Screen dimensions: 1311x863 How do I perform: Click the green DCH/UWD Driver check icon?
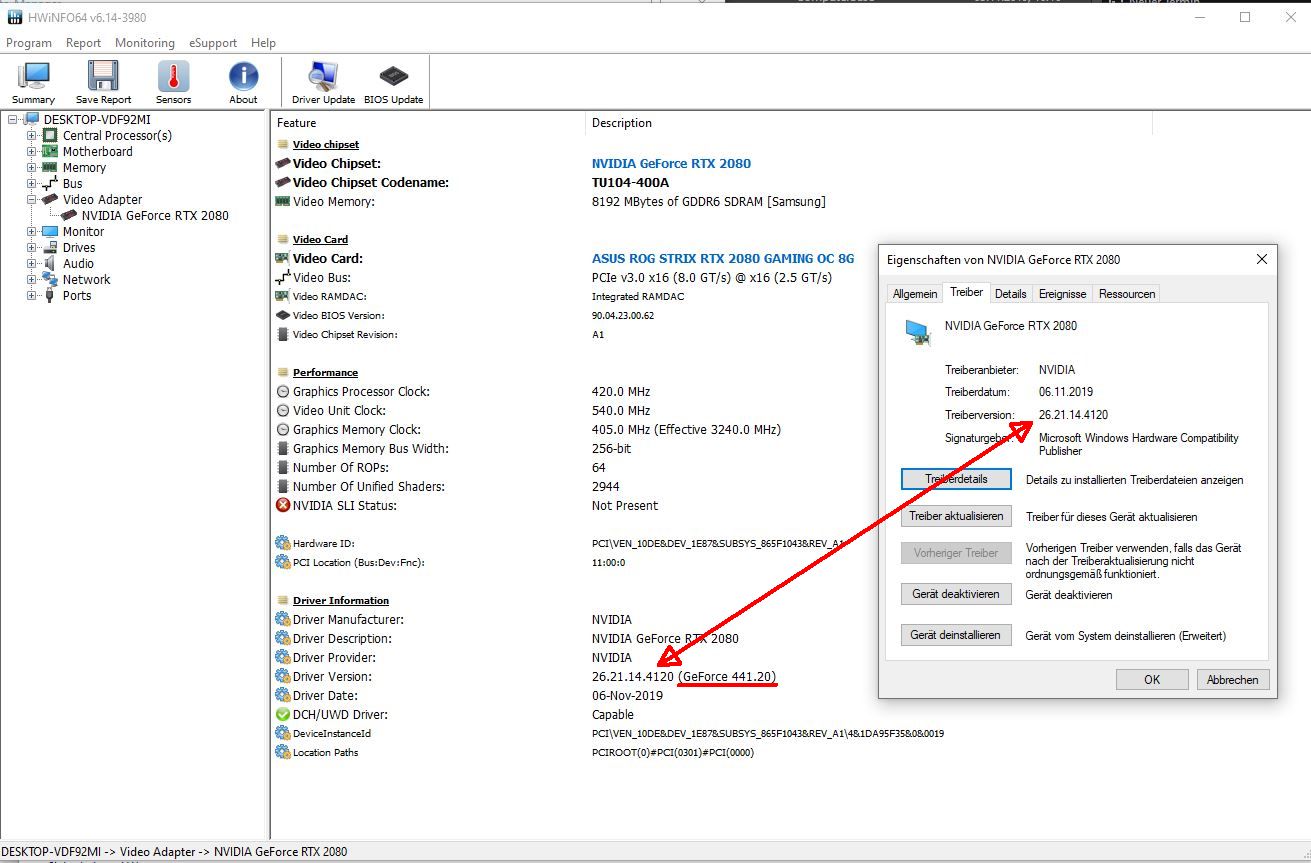coord(283,714)
